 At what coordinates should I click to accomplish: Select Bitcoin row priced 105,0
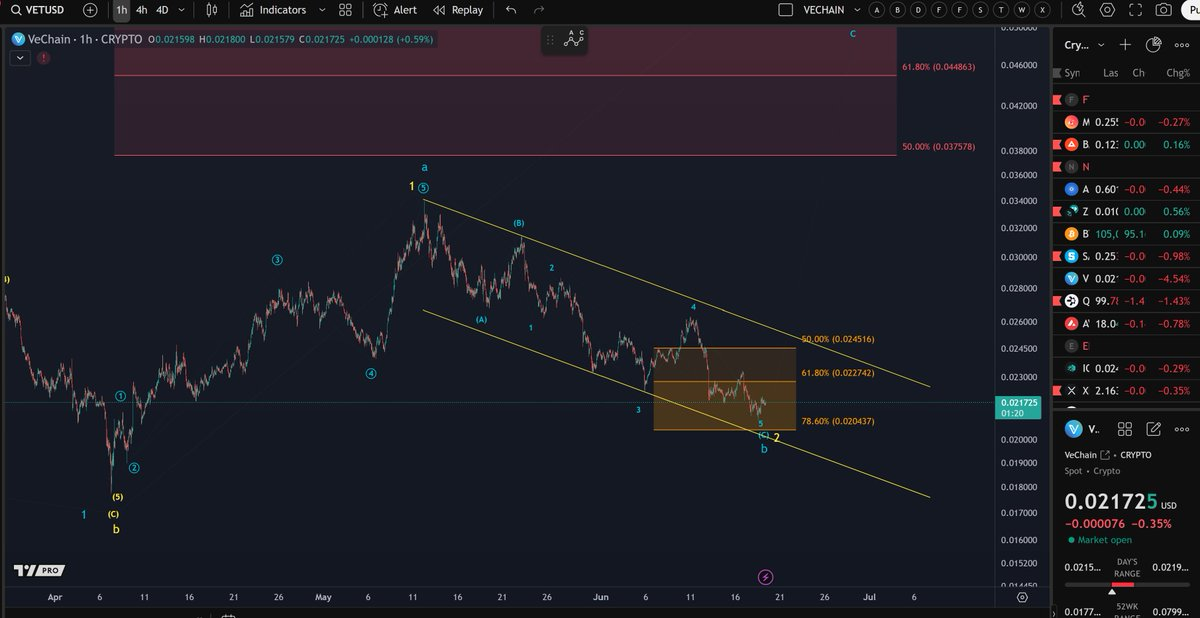pyautogui.click(x=1126, y=234)
